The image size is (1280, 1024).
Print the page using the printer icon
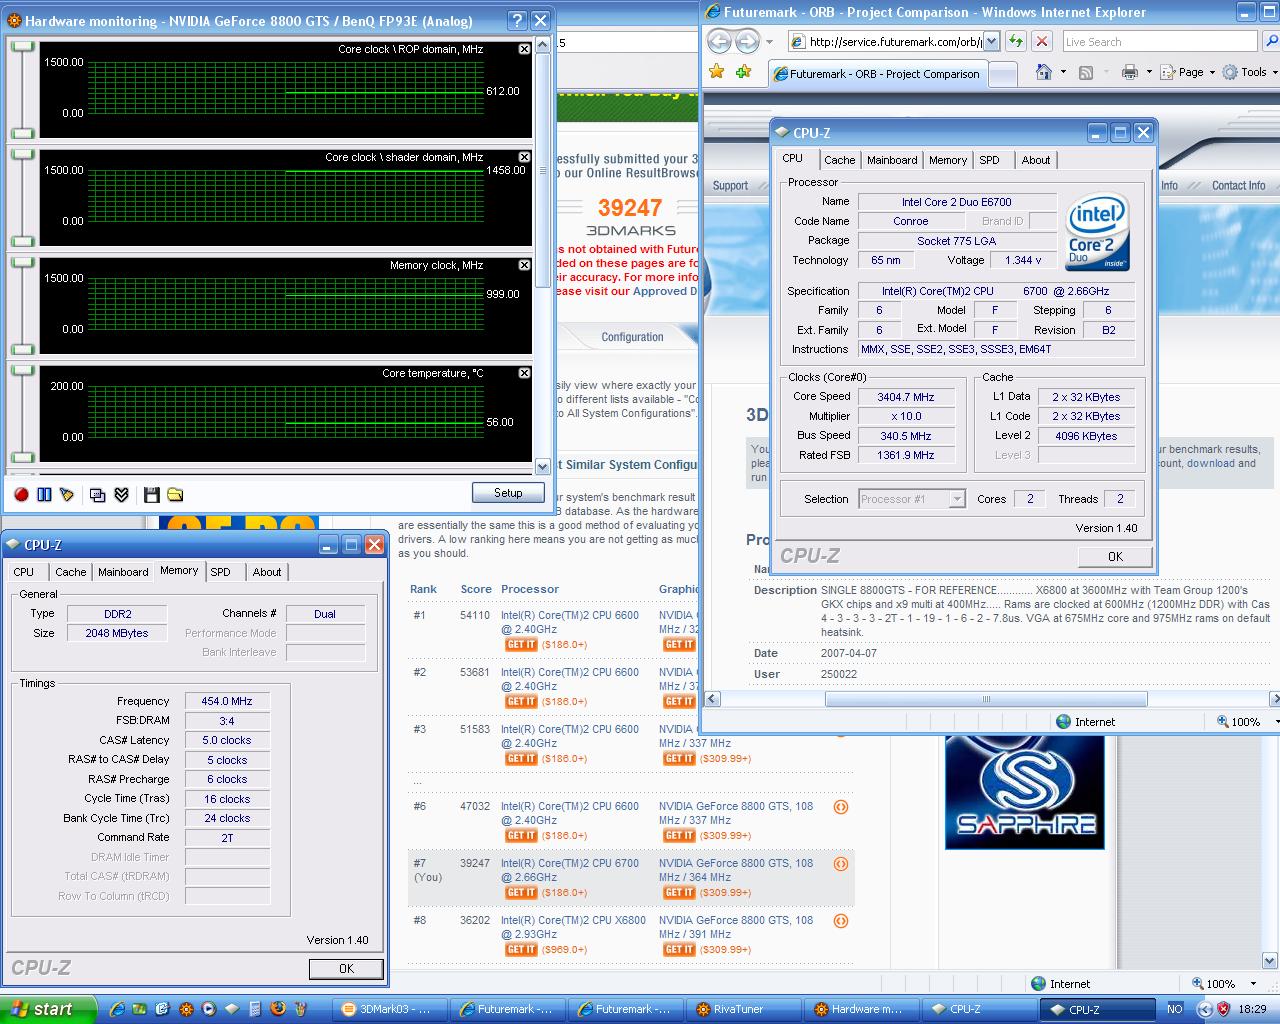pos(1130,72)
